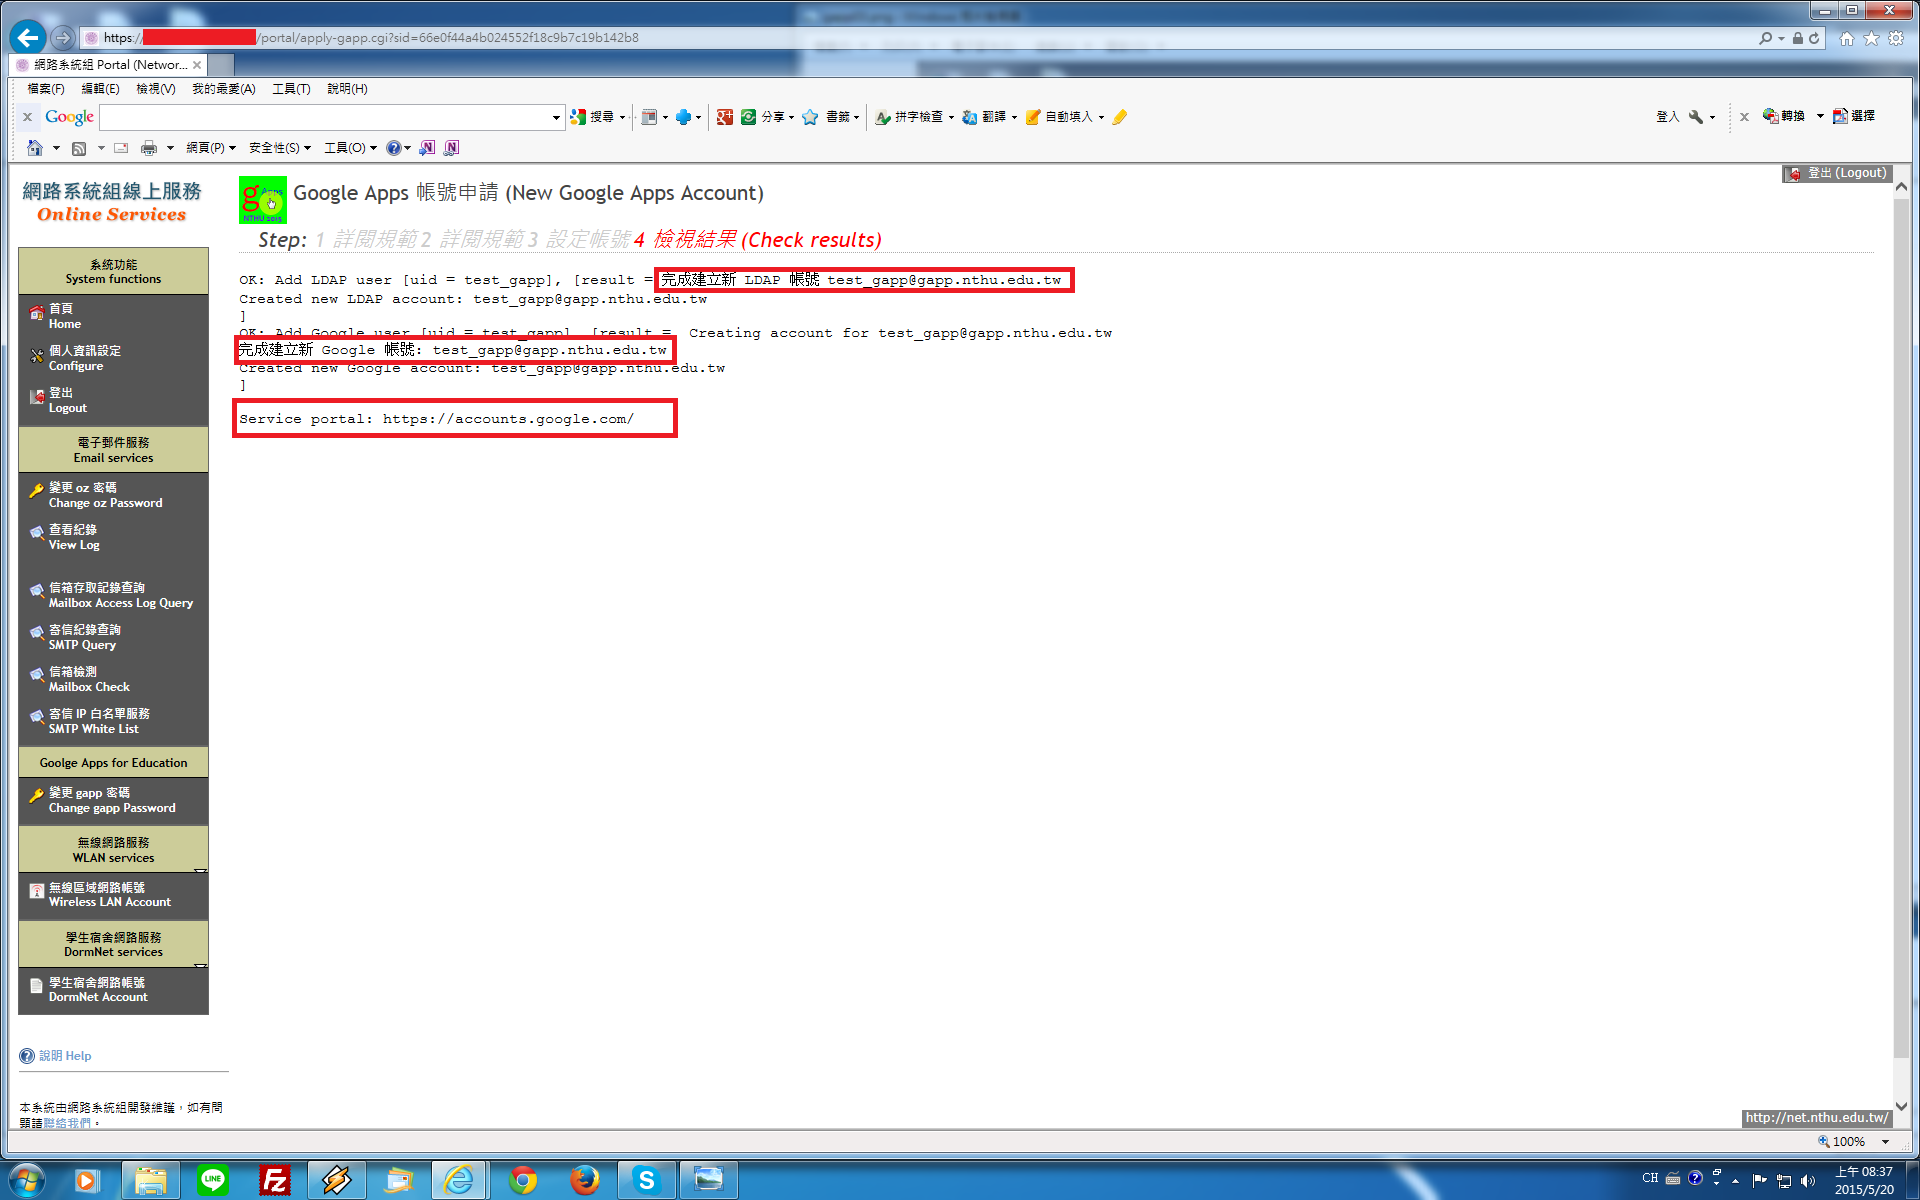Open the 檢視(V) menu
The height and width of the screenshot is (1200, 1920).
coord(155,89)
